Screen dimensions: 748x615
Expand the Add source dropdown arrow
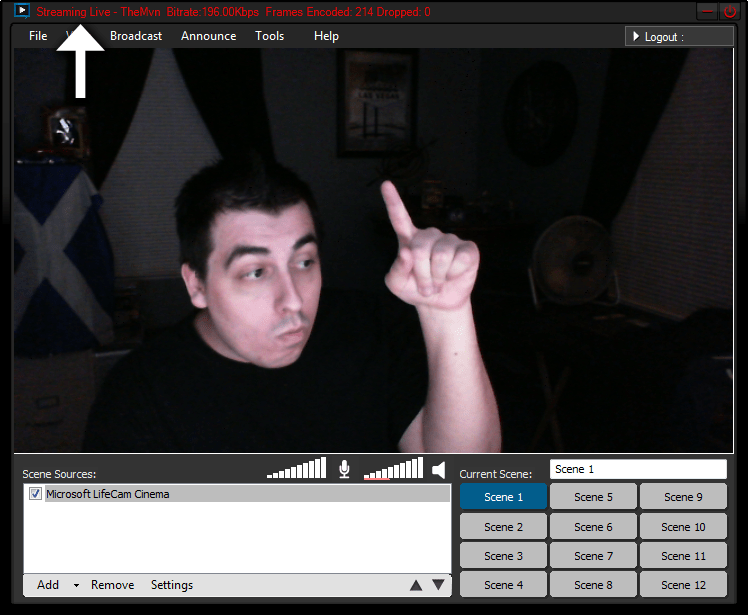point(76,585)
